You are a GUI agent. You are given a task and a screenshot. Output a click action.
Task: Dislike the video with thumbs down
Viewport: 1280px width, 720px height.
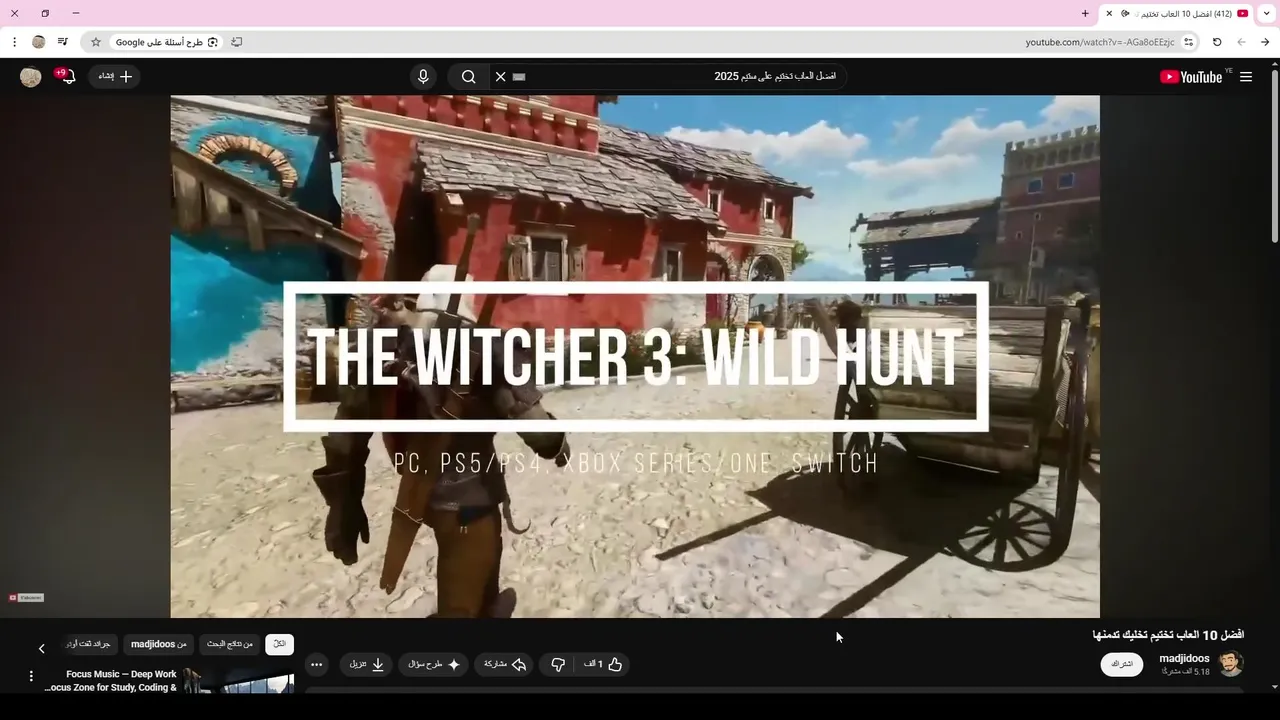[x=558, y=664]
